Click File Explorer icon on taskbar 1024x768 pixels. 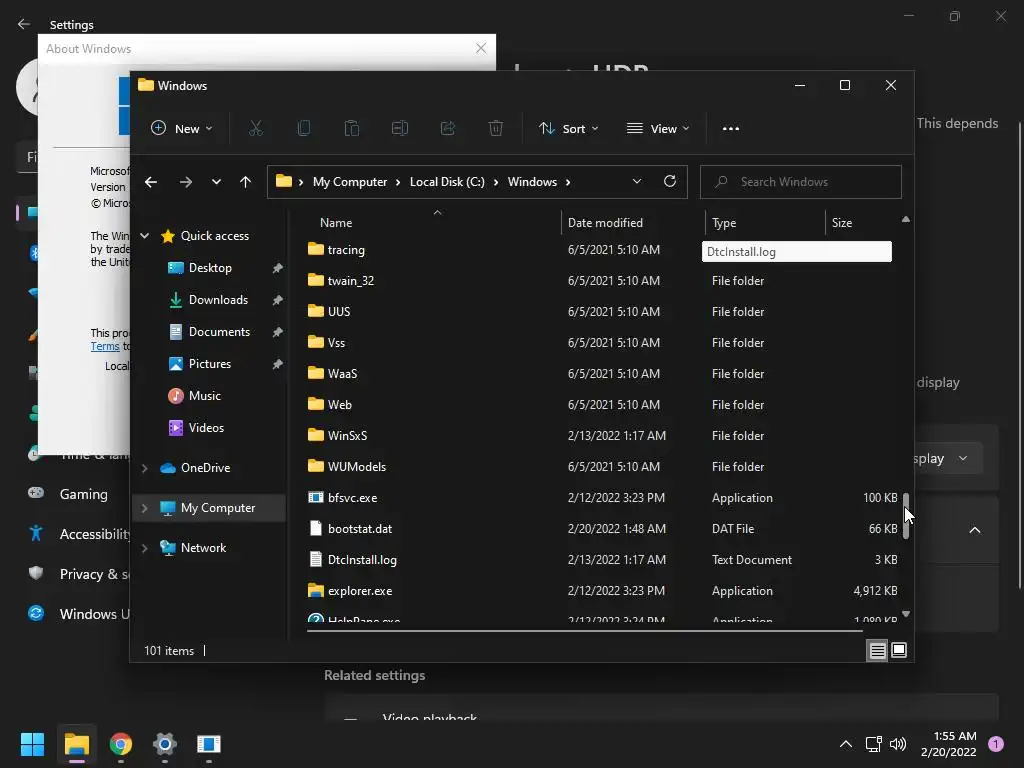pyautogui.click(x=76, y=744)
